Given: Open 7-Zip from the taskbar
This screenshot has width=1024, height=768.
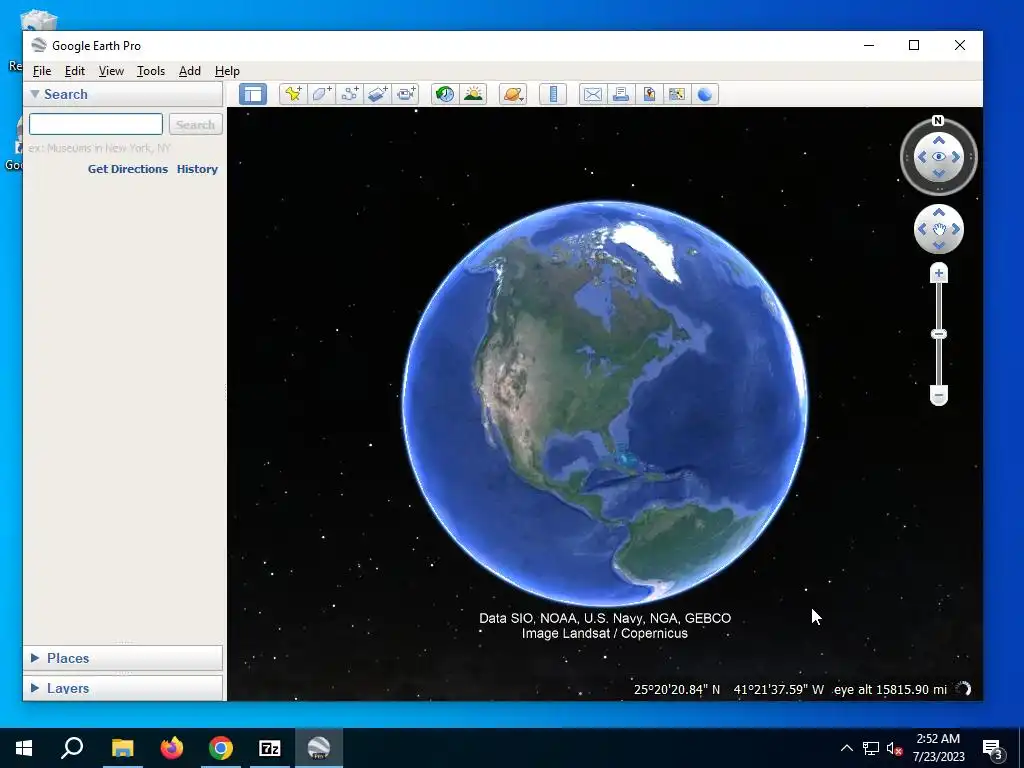Looking at the screenshot, I should click(x=270, y=748).
